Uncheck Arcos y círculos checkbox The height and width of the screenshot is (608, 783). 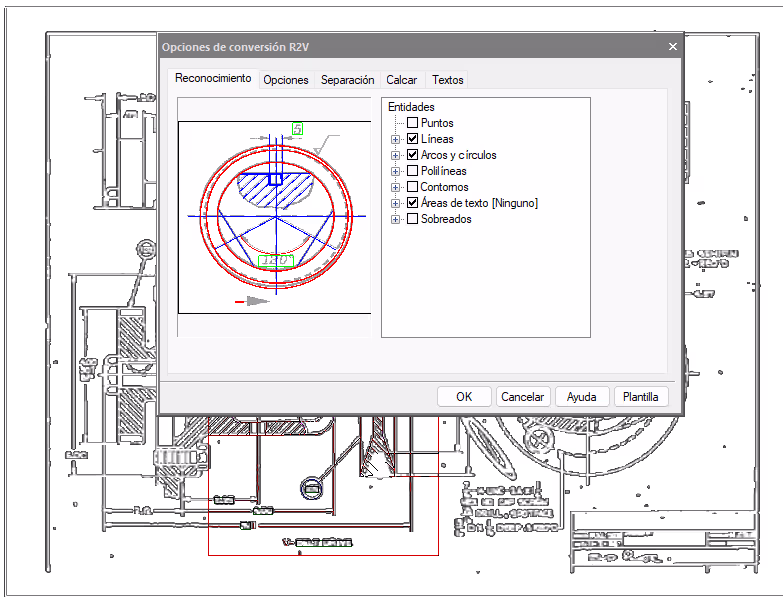click(412, 155)
